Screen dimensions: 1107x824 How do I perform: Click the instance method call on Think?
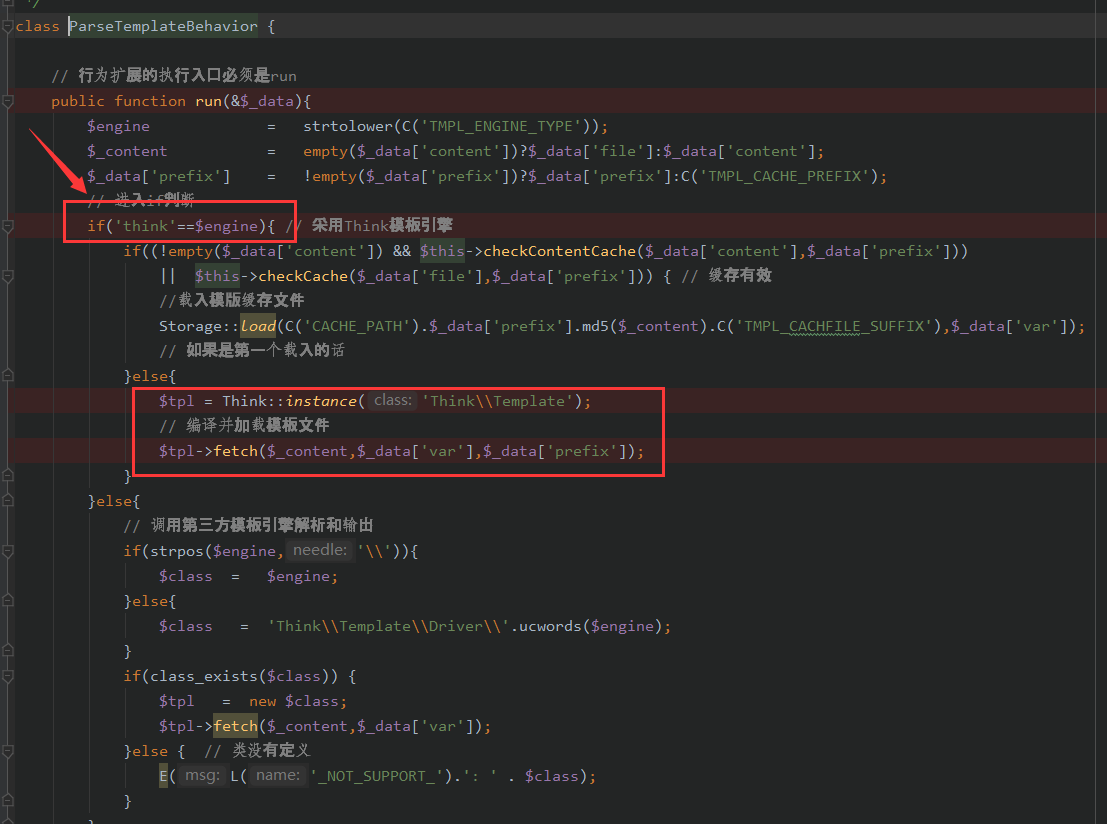(320, 401)
